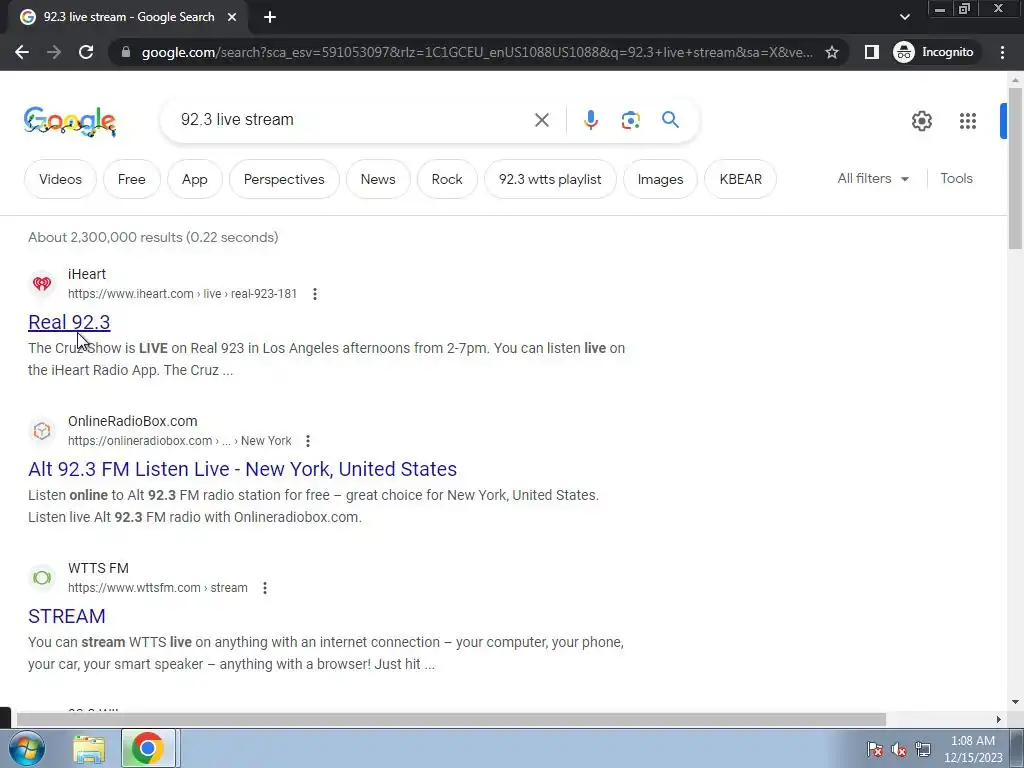The height and width of the screenshot is (768, 1024).
Task: Open the Windows Start menu
Action: point(27,748)
